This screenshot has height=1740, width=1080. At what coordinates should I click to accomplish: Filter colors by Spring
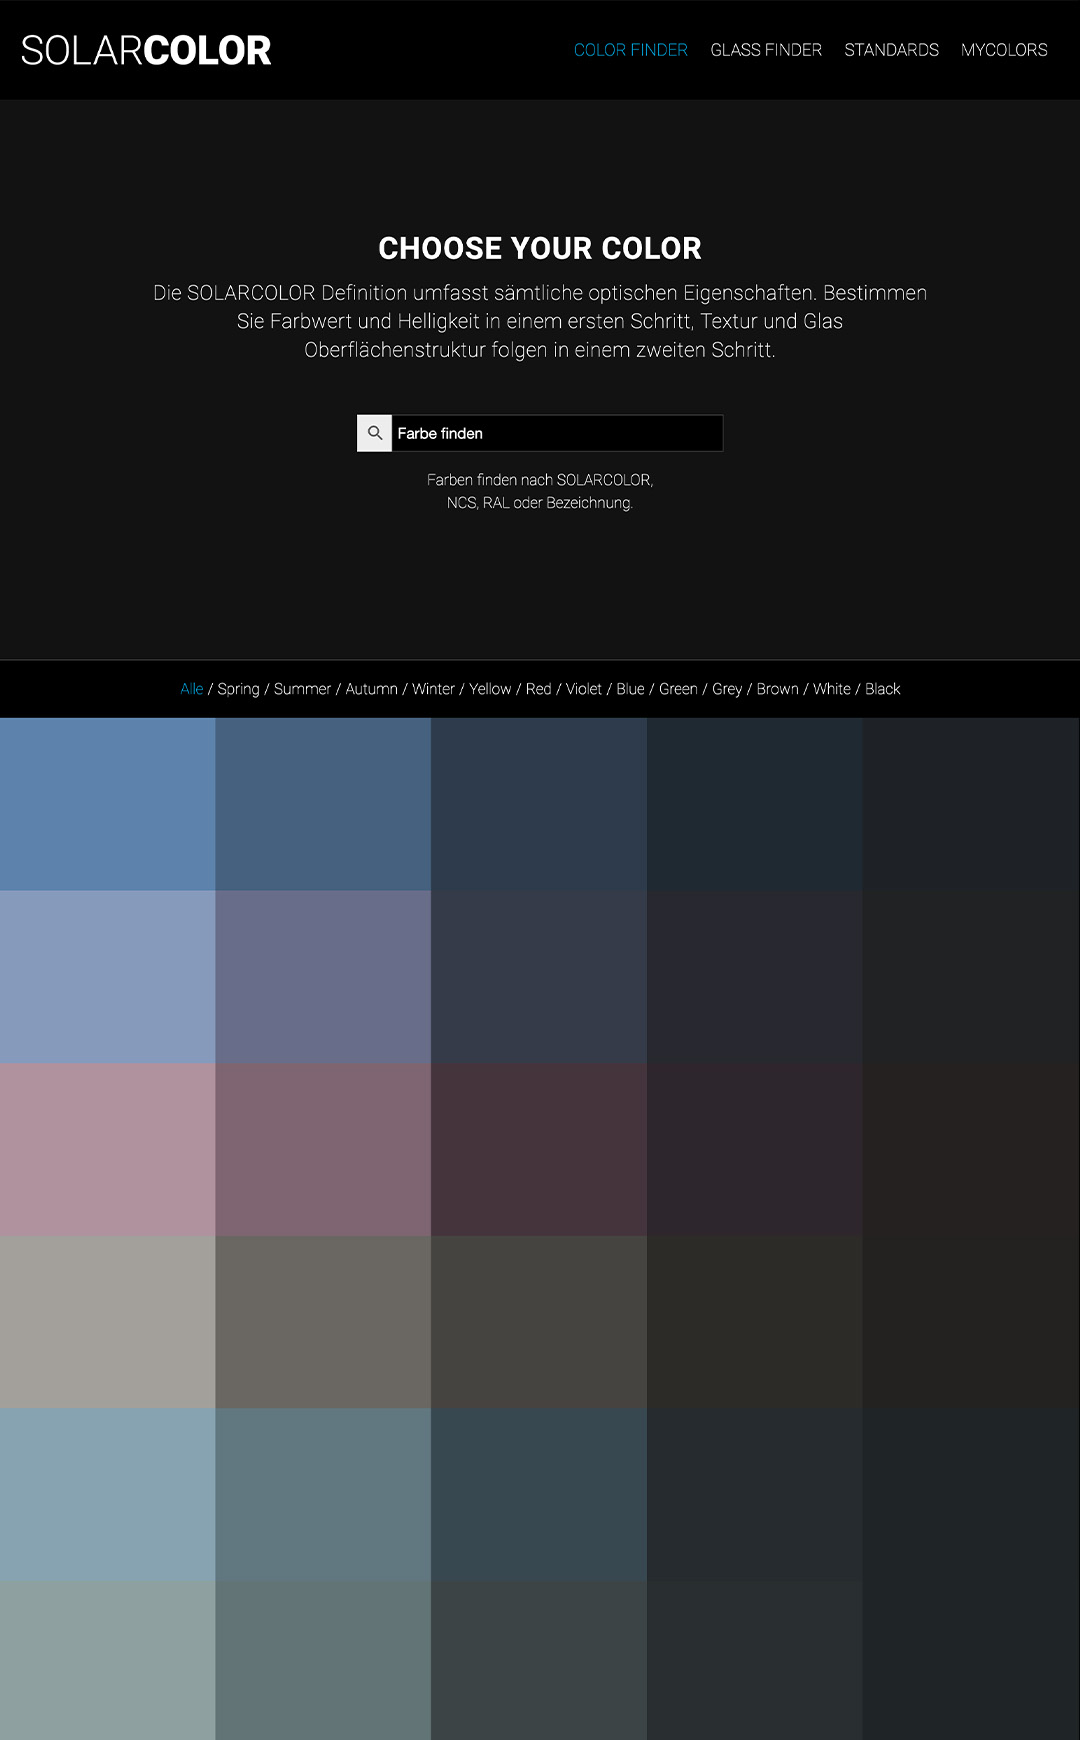click(x=238, y=689)
